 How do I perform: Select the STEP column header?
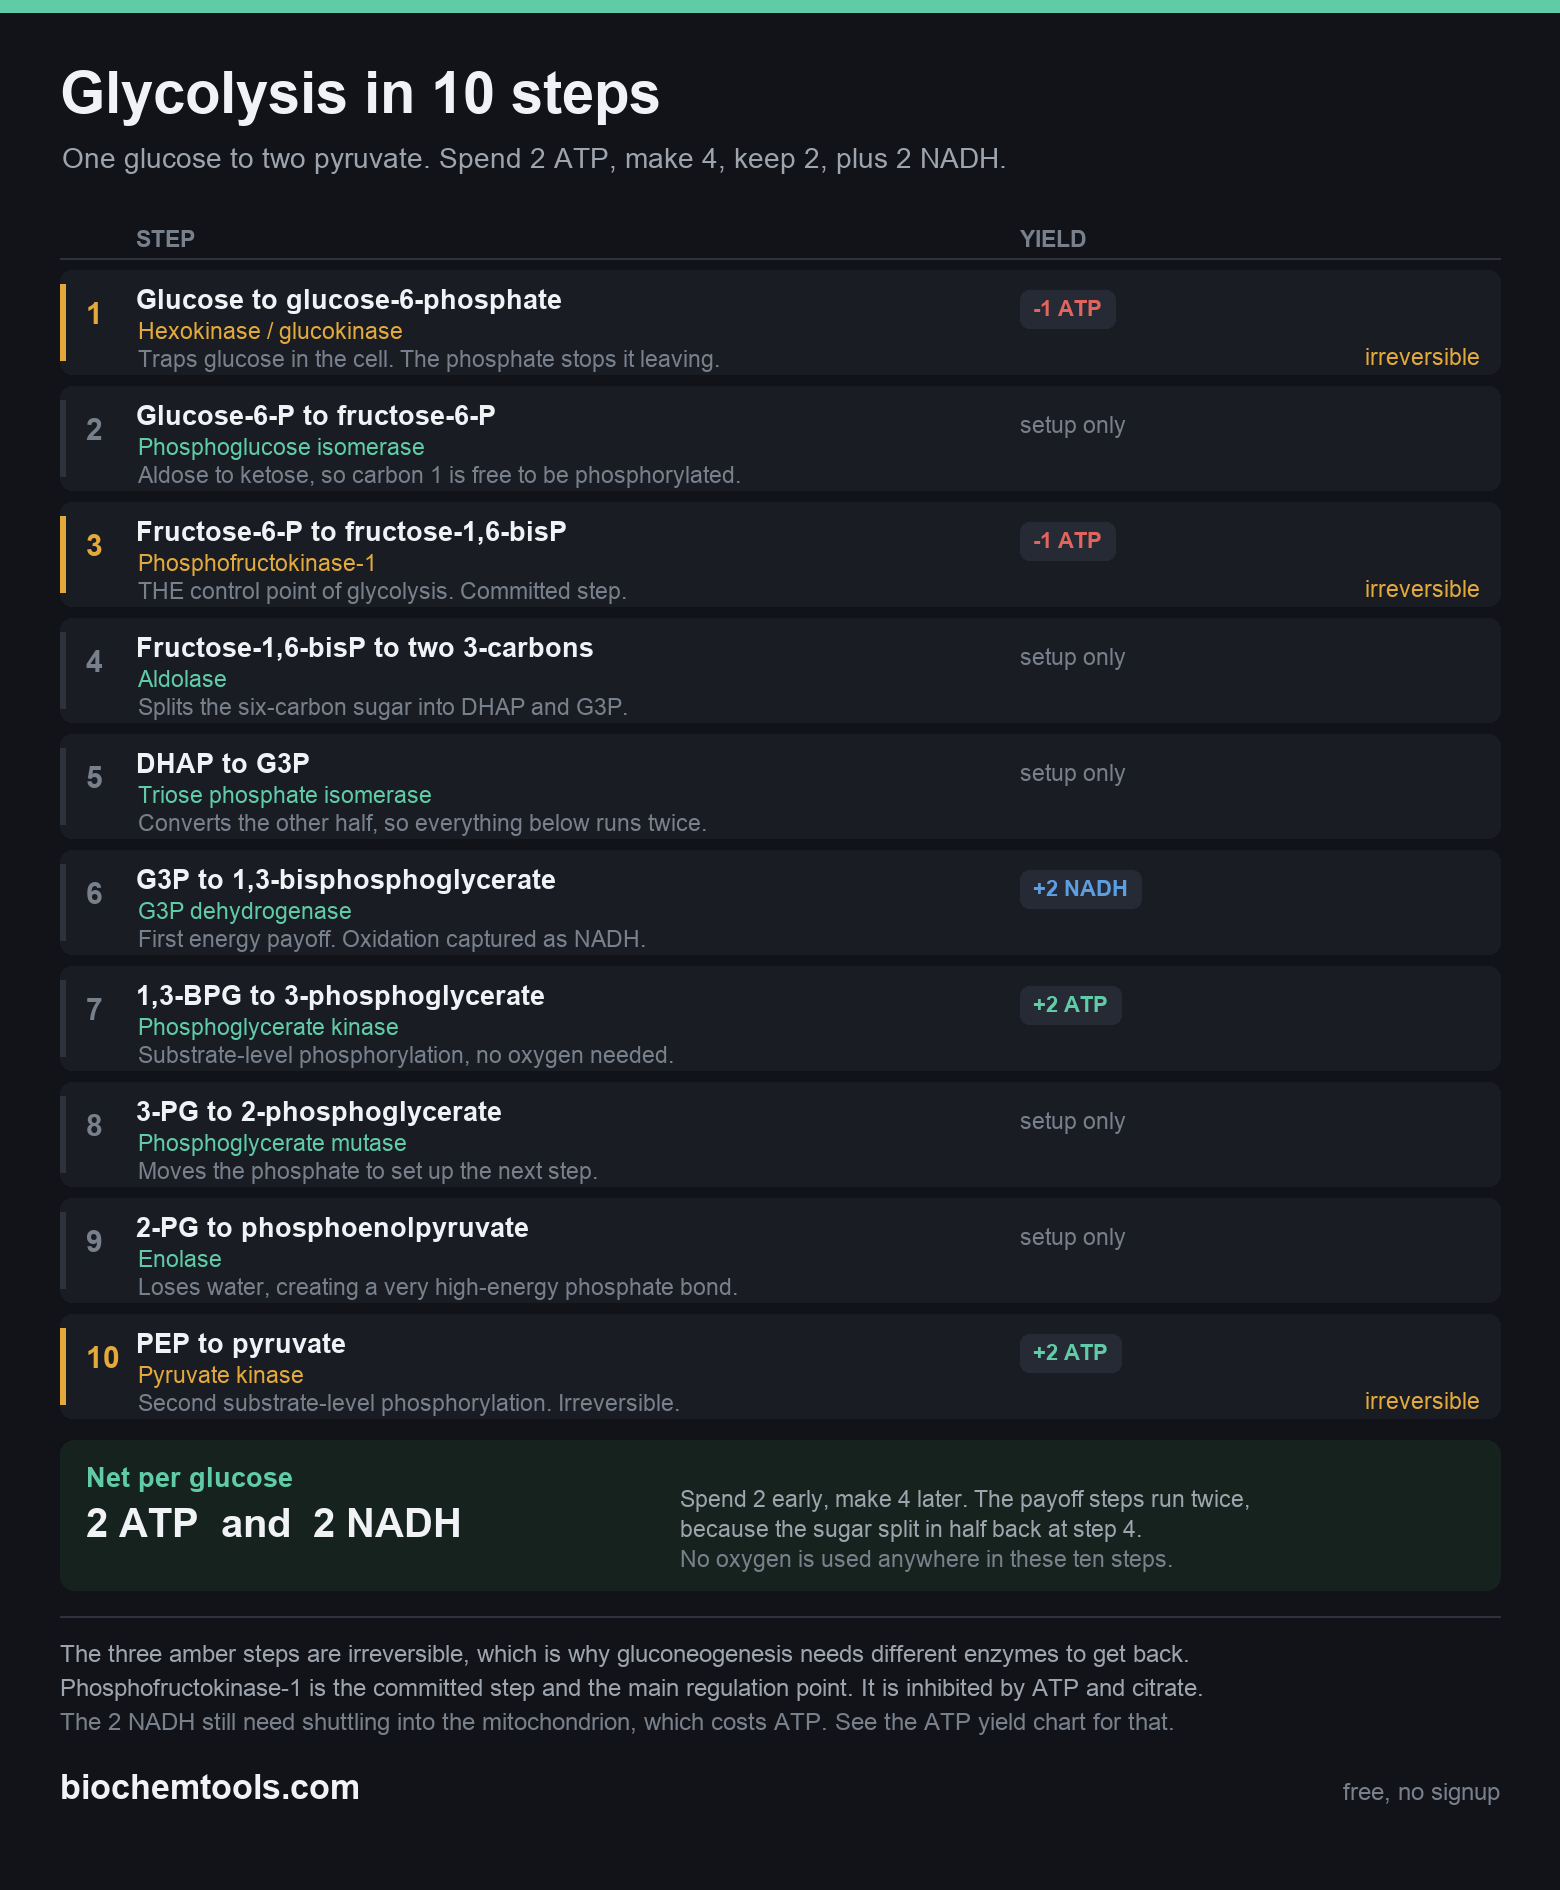(165, 239)
